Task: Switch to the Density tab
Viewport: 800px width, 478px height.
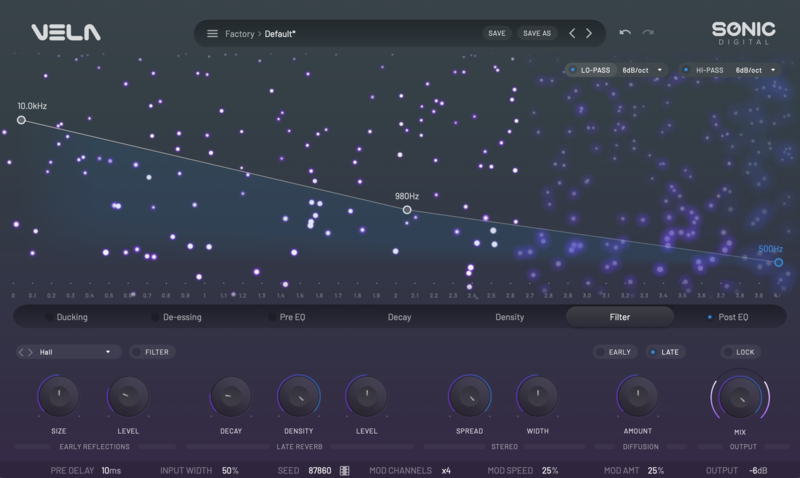Action: click(x=509, y=317)
